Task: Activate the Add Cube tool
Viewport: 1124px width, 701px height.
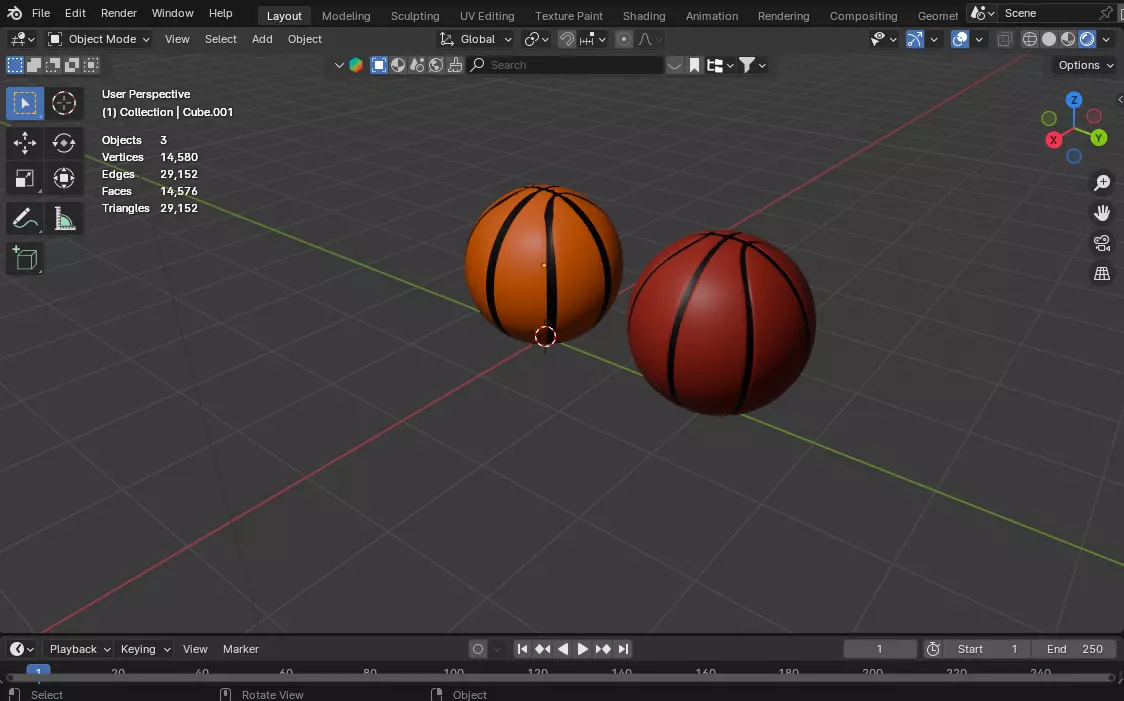Action: pyautogui.click(x=24, y=259)
